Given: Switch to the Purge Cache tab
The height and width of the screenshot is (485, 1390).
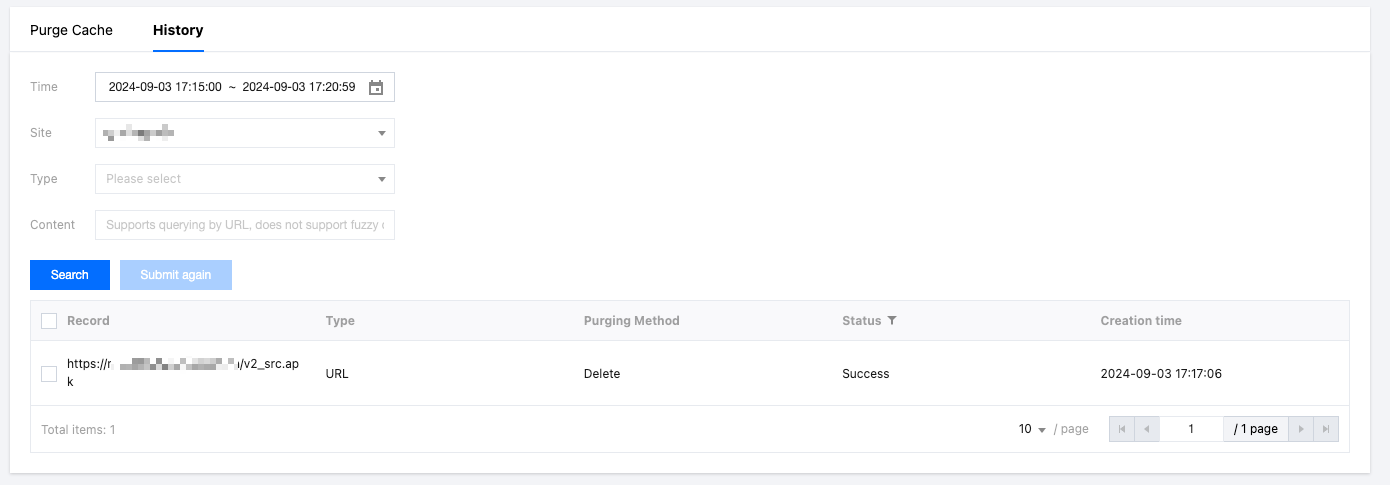Looking at the screenshot, I should tap(71, 30).
